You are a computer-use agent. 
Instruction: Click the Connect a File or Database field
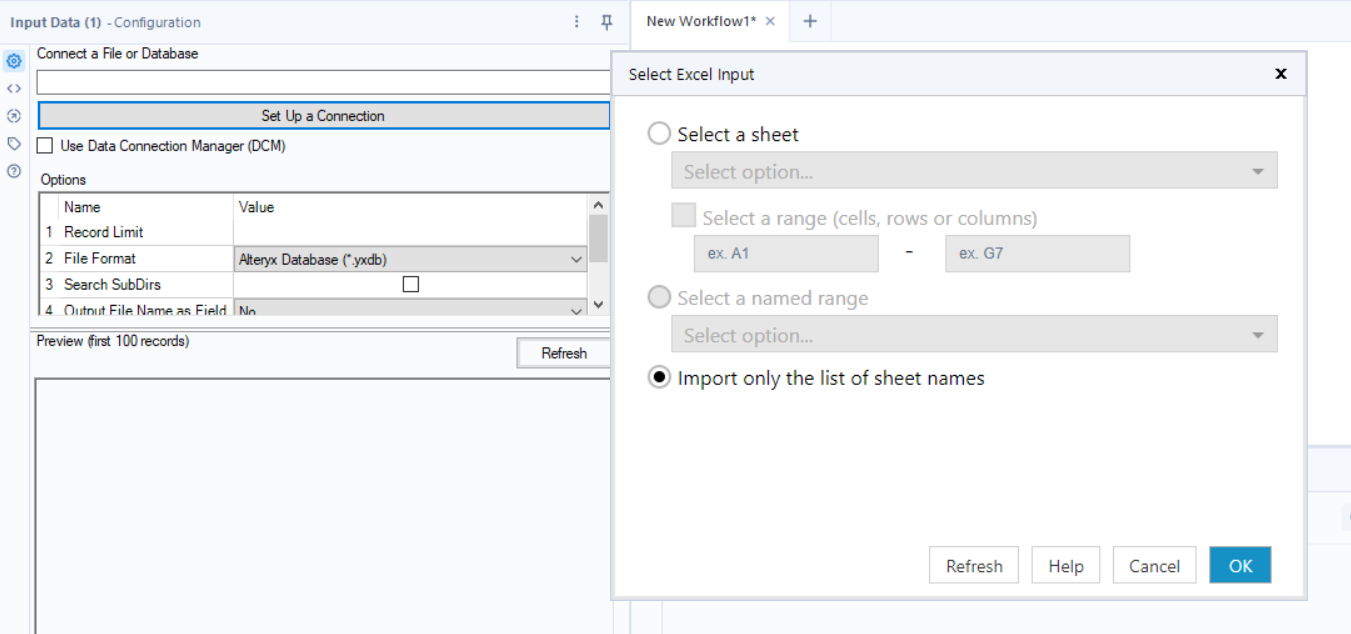(x=323, y=82)
